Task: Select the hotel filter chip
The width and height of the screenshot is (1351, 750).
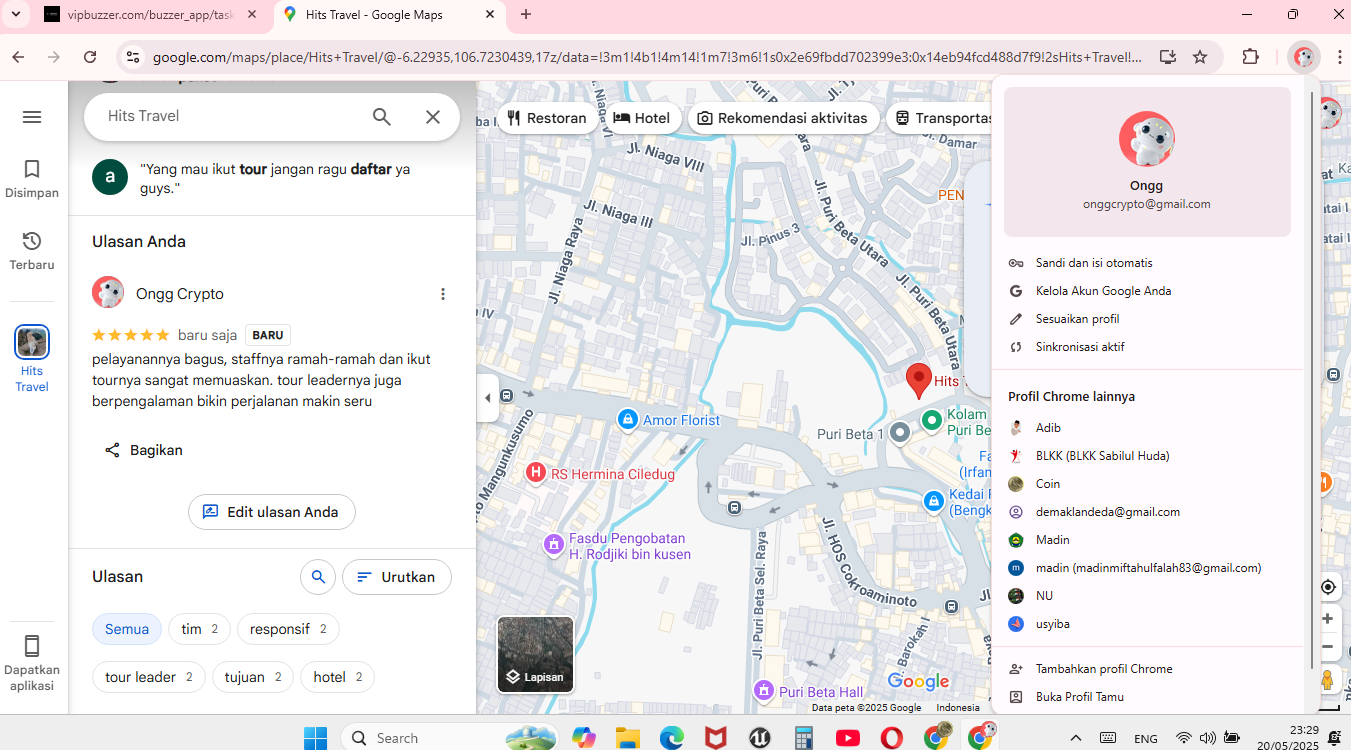Action: (x=337, y=677)
